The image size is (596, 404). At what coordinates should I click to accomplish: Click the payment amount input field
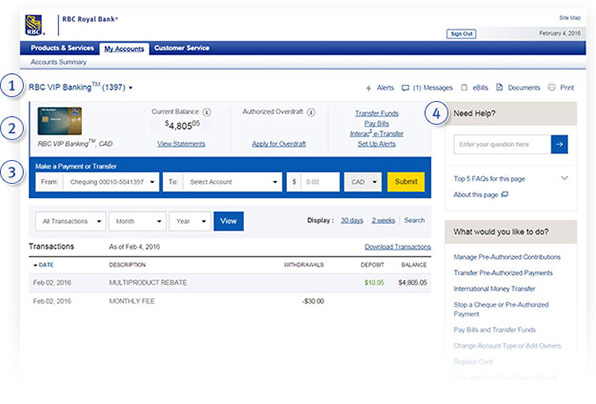click(313, 182)
